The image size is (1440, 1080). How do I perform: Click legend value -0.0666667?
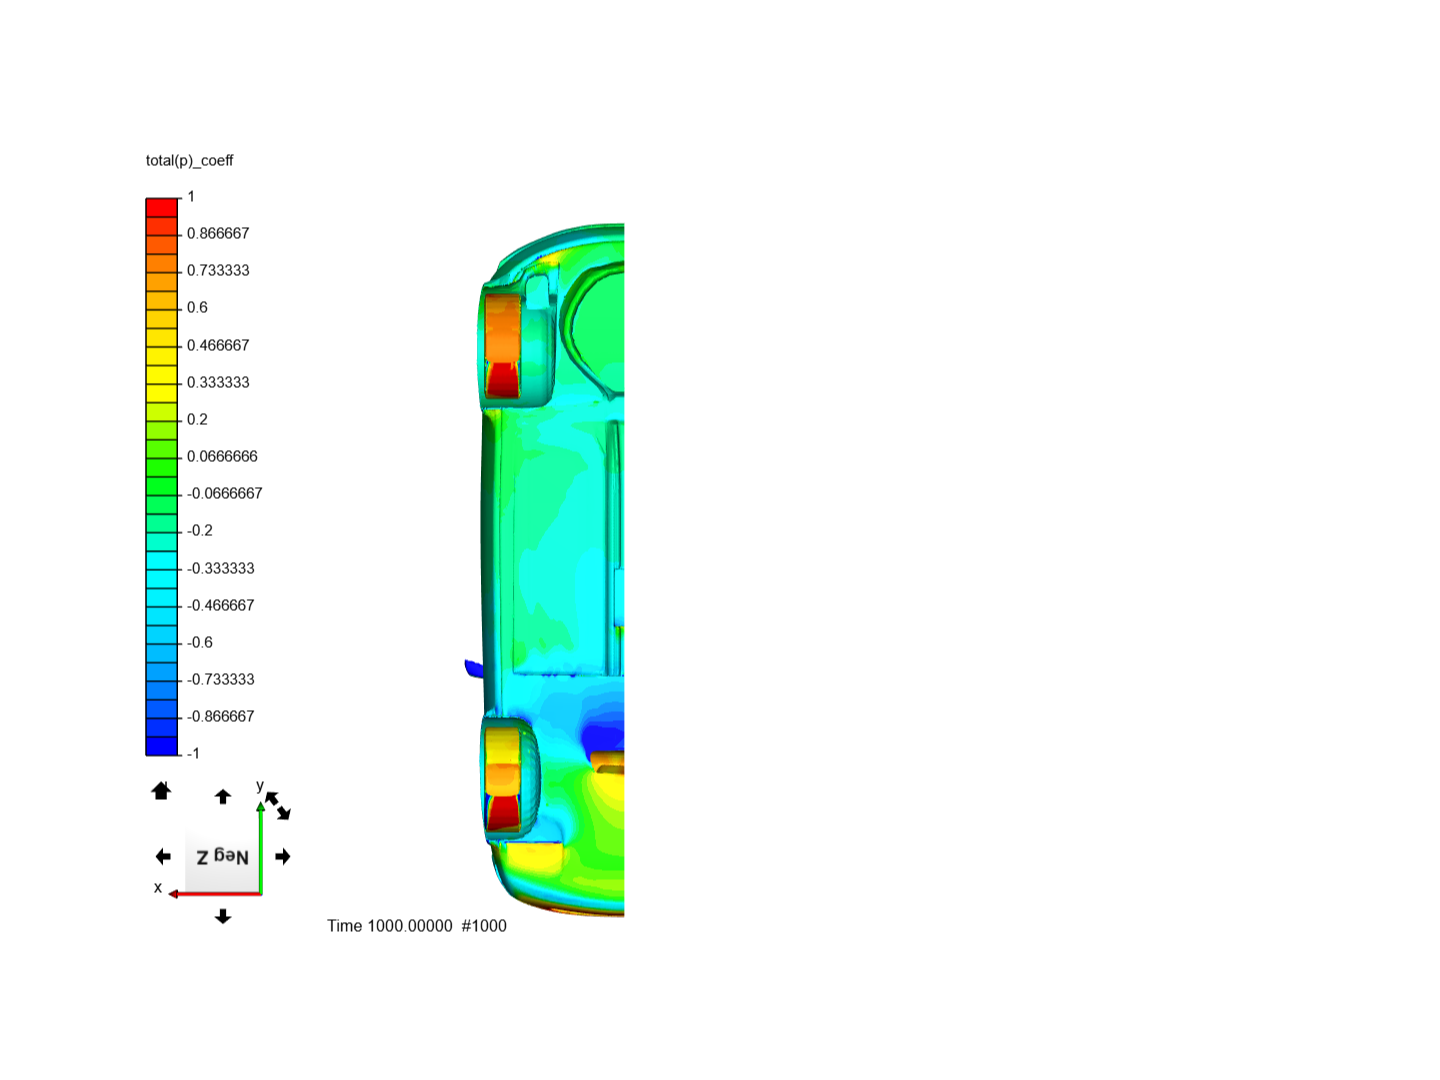coord(224,493)
